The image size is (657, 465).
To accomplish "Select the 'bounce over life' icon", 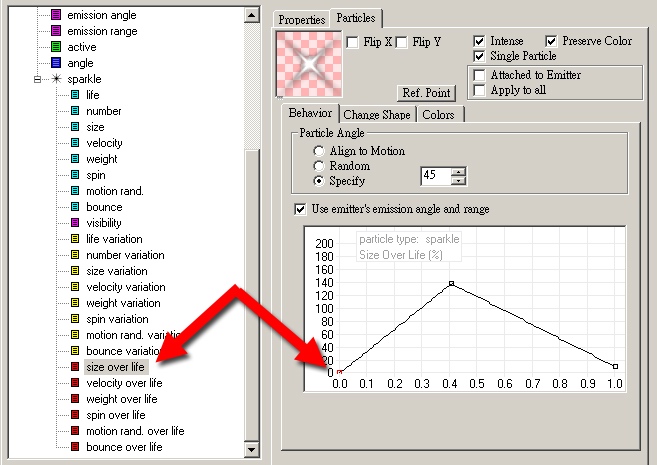I will click(x=75, y=447).
